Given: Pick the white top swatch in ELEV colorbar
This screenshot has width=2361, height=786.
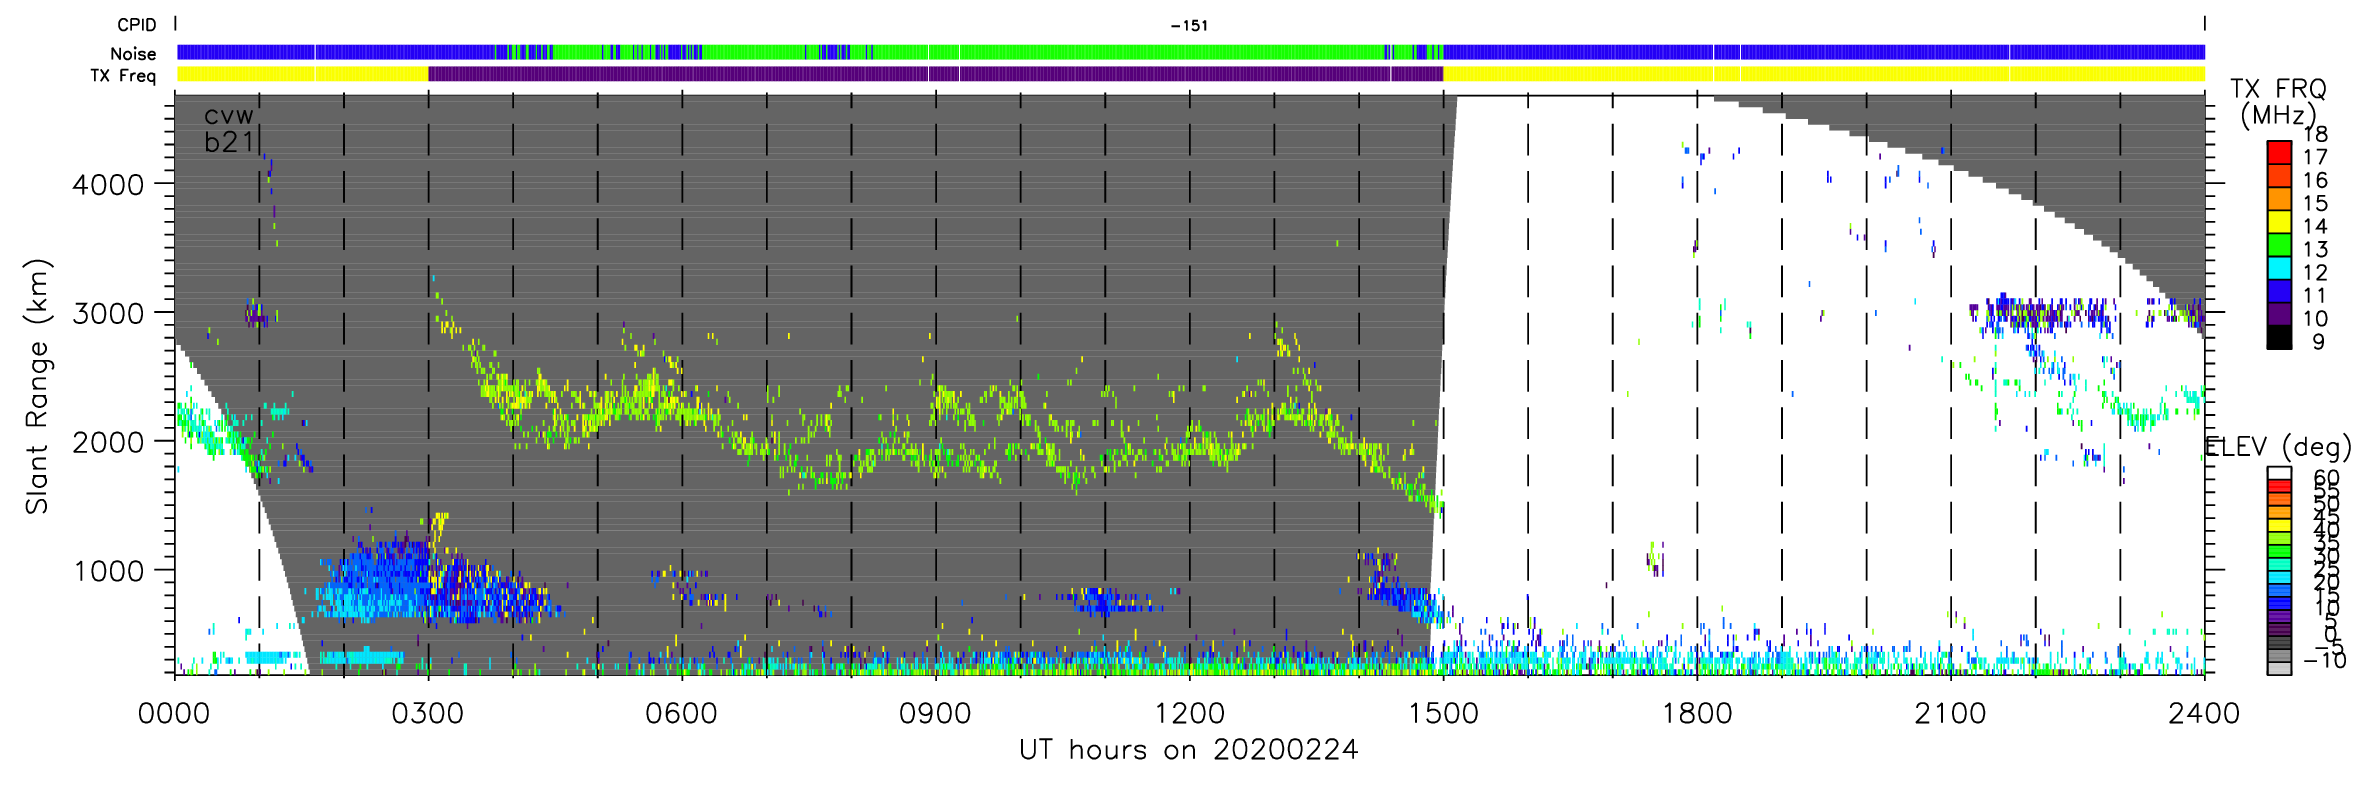Looking at the screenshot, I should (2279, 473).
